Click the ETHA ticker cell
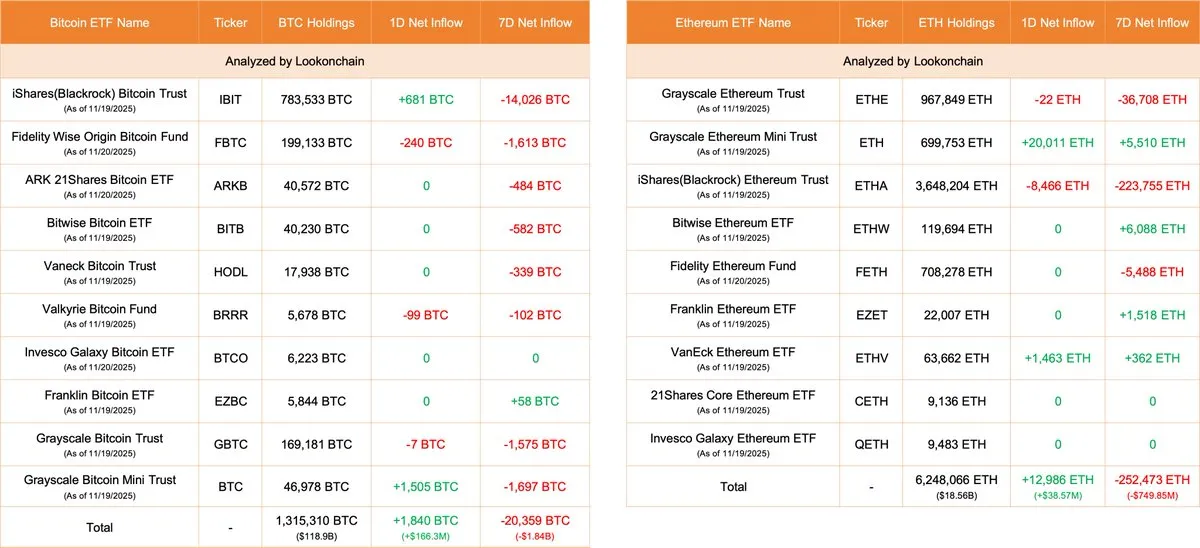The image size is (1200, 548). tap(871, 186)
